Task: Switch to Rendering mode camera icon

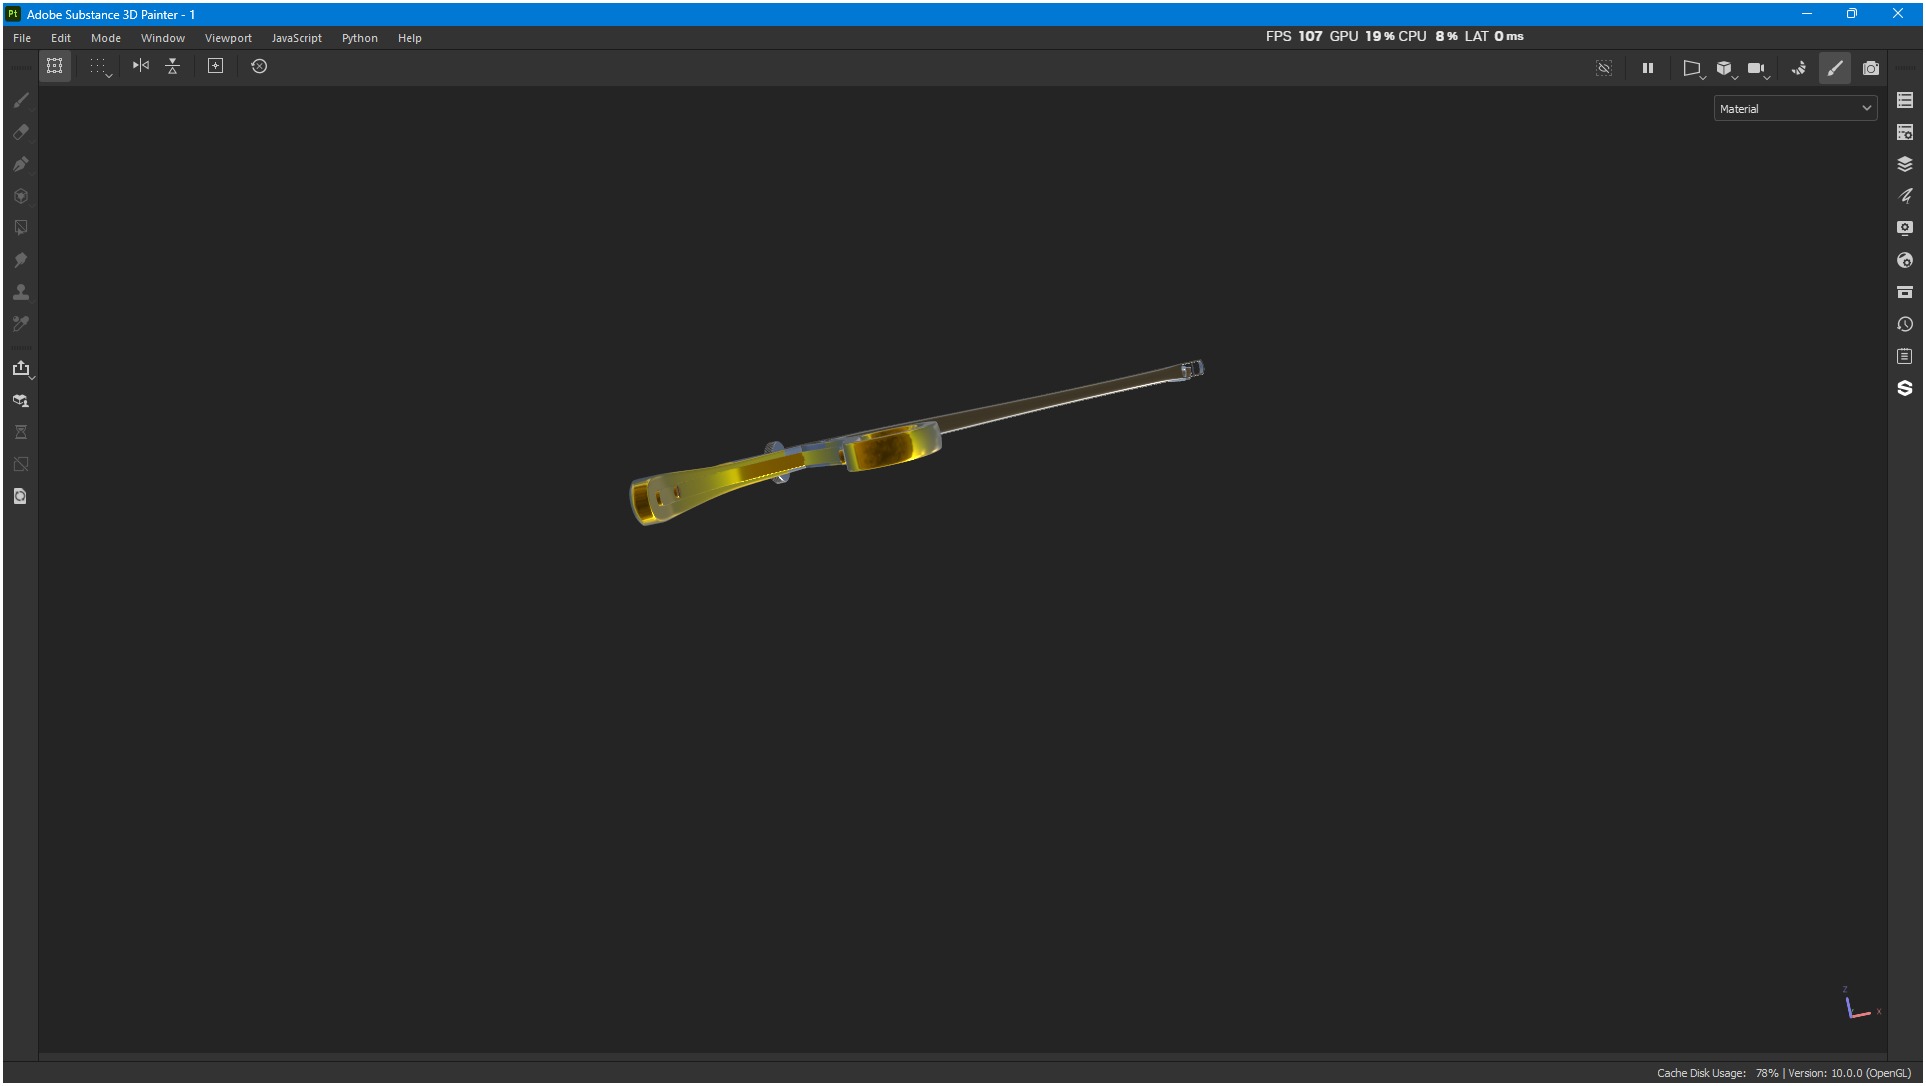Action: point(1871,68)
